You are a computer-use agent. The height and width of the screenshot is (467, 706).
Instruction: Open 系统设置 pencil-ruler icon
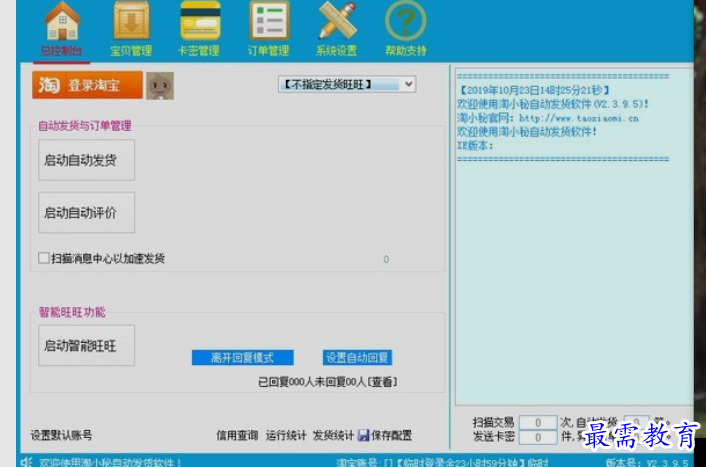(x=337, y=21)
